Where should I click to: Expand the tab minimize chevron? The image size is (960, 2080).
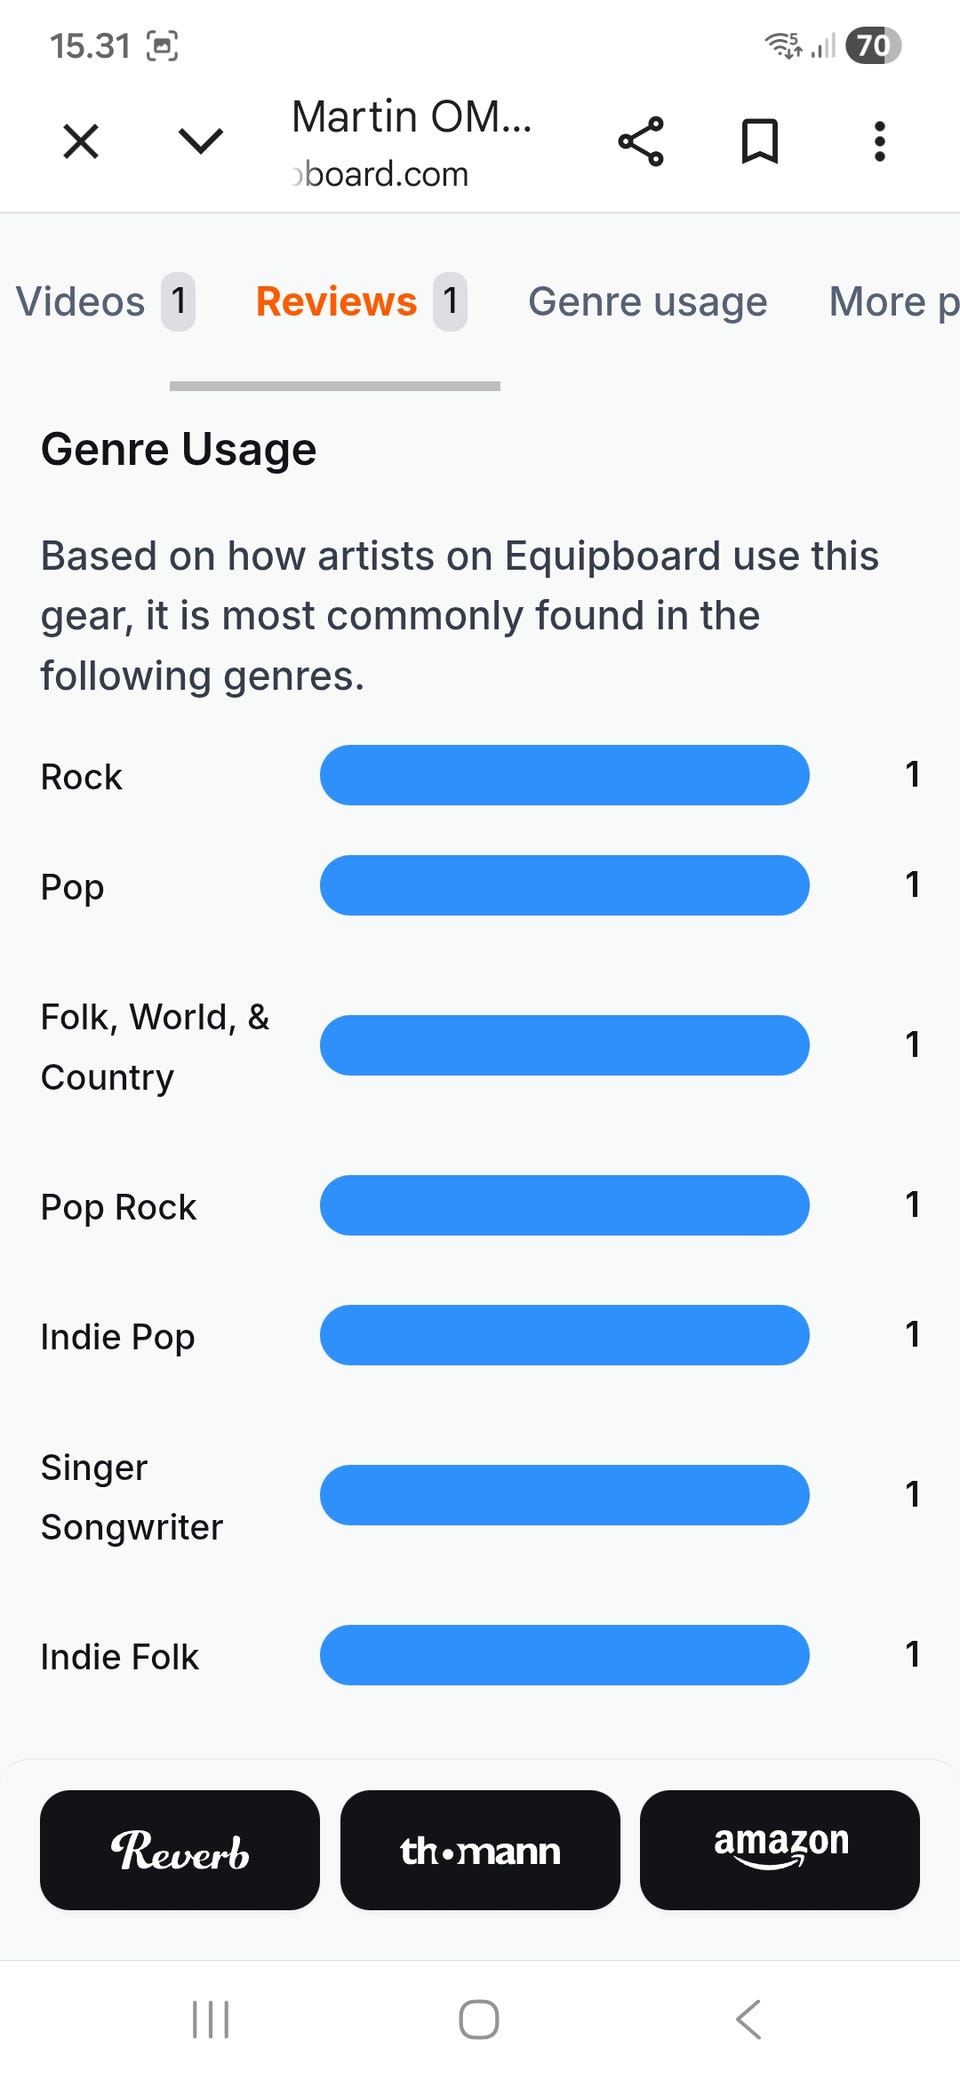(200, 141)
